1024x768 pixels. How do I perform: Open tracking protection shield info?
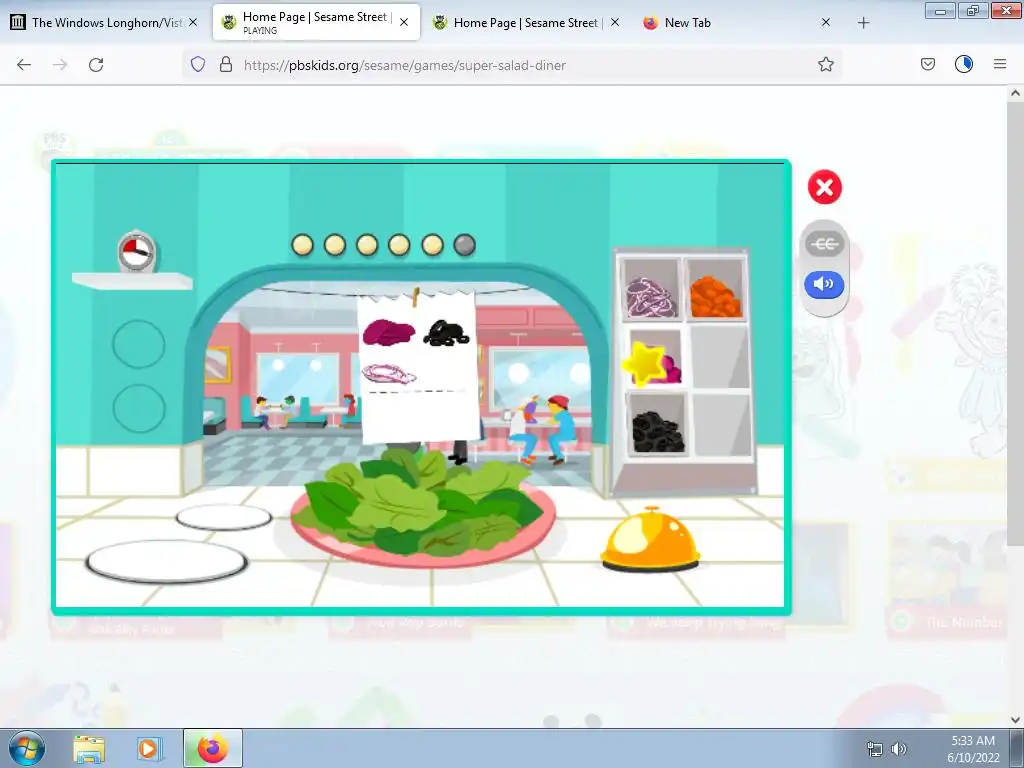(198, 64)
